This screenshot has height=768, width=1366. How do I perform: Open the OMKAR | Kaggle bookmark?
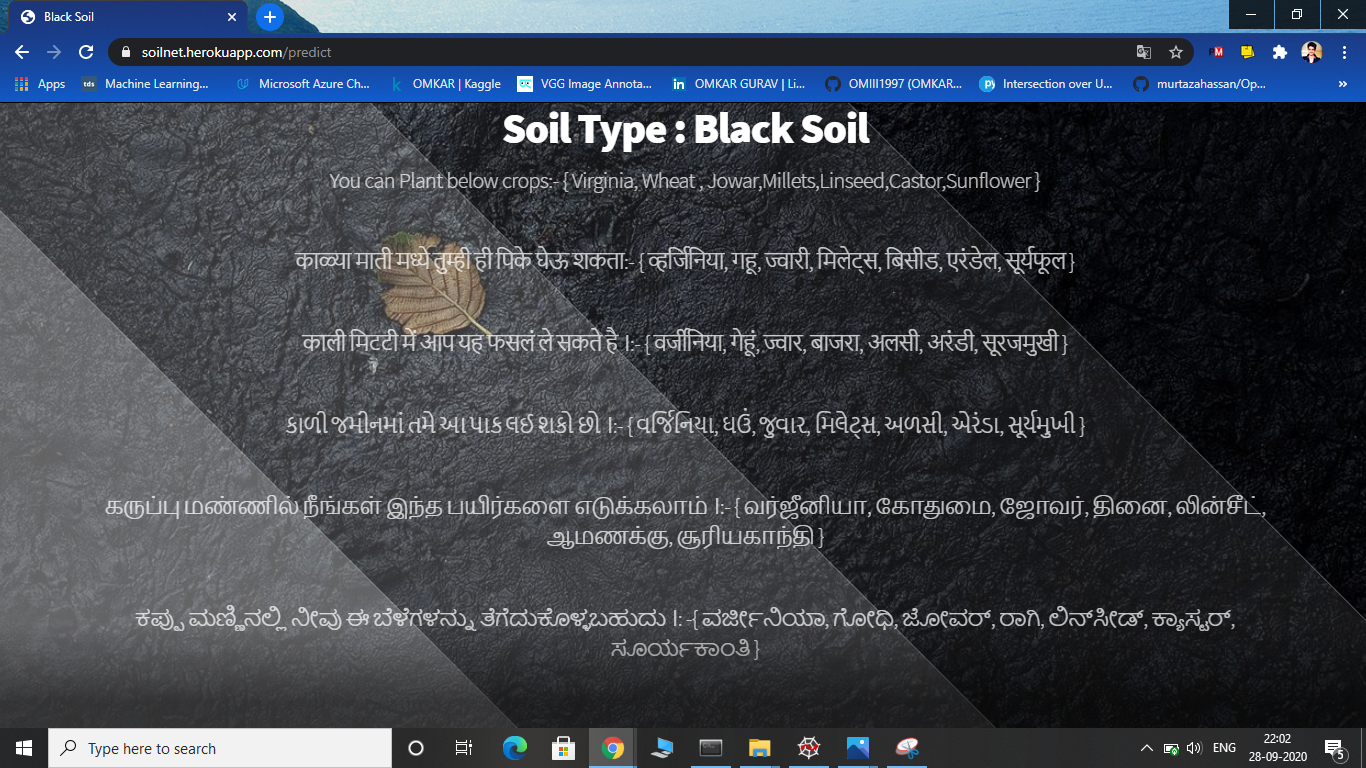[x=446, y=84]
